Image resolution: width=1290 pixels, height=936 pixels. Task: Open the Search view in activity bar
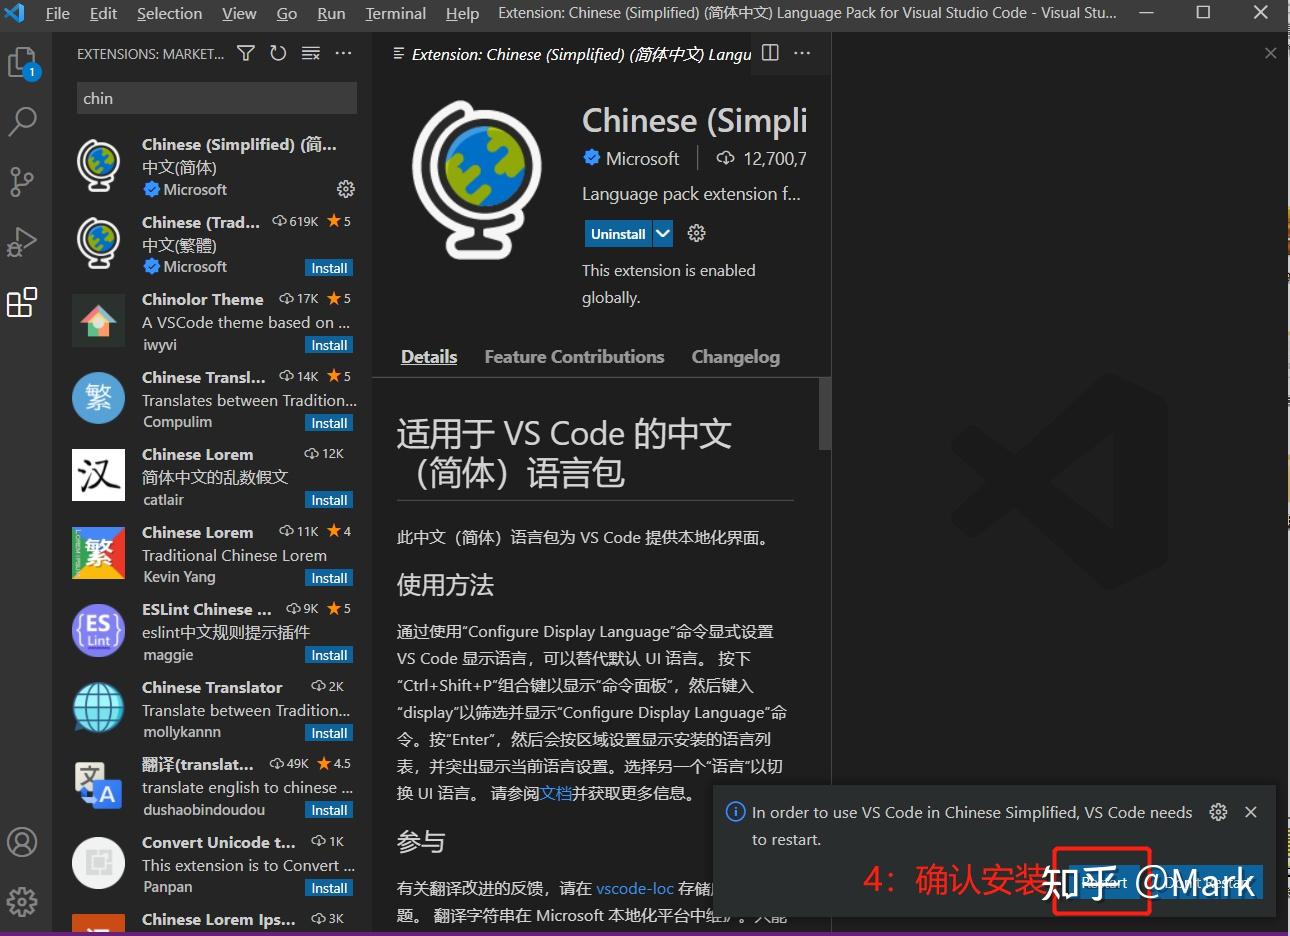tap(22, 122)
